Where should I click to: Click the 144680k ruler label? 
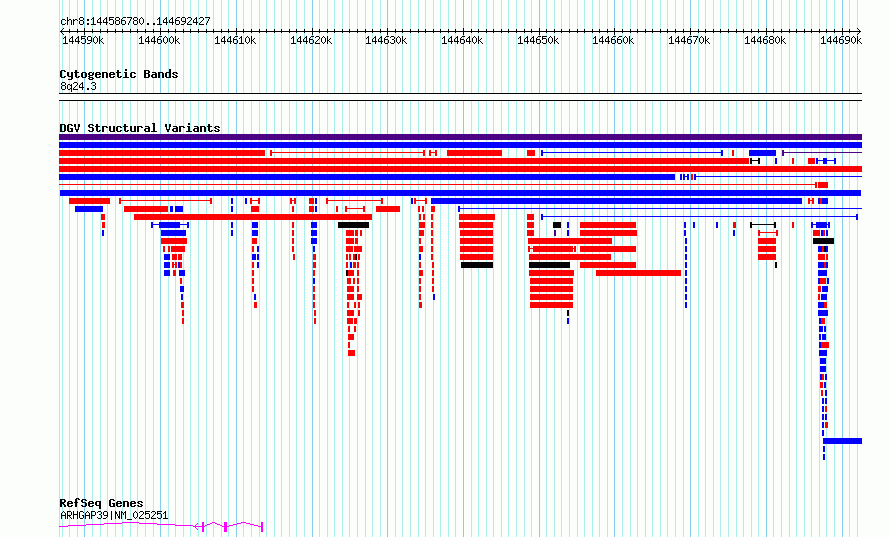765,40
